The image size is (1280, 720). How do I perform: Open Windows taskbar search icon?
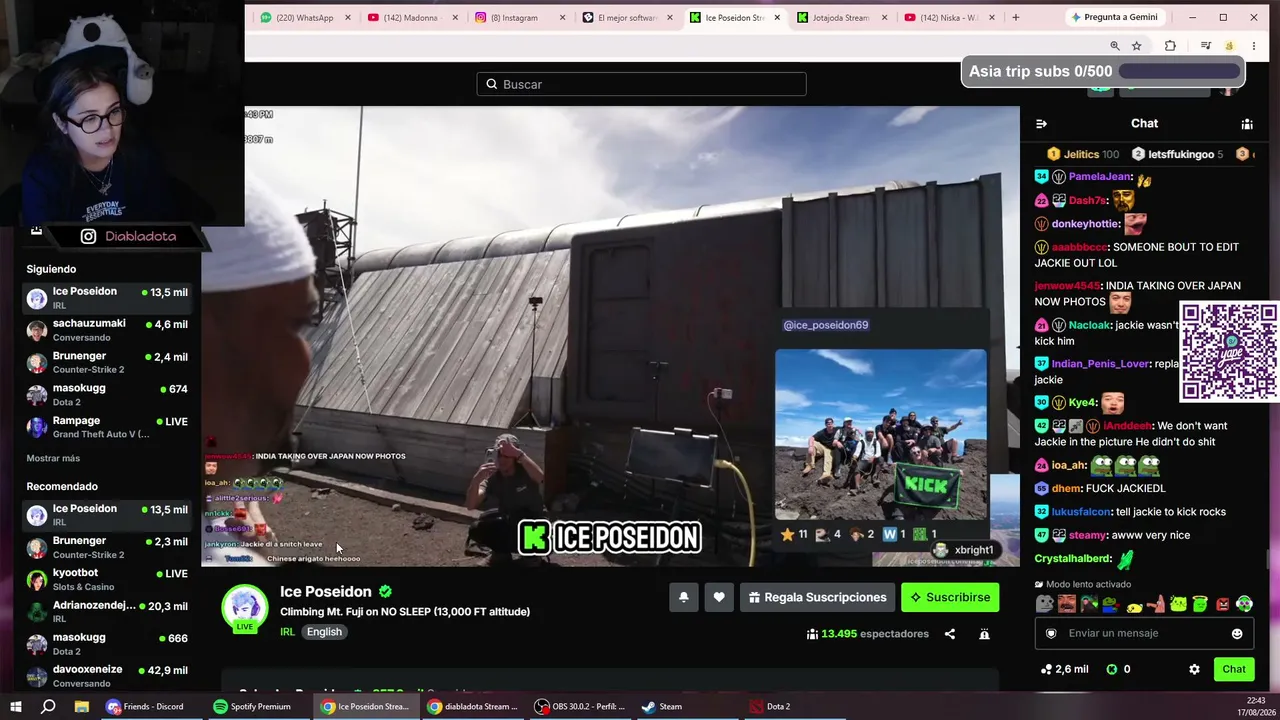[48, 706]
